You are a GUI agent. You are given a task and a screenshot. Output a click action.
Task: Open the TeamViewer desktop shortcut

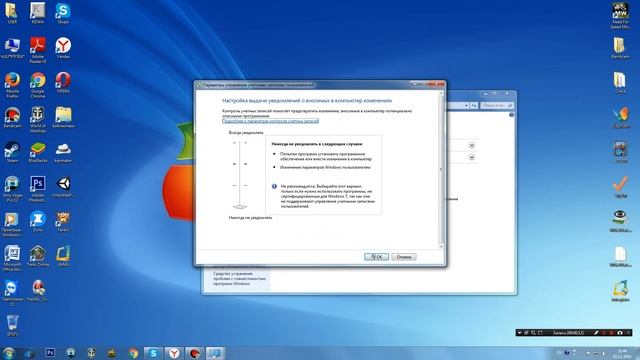coord(12,293)
